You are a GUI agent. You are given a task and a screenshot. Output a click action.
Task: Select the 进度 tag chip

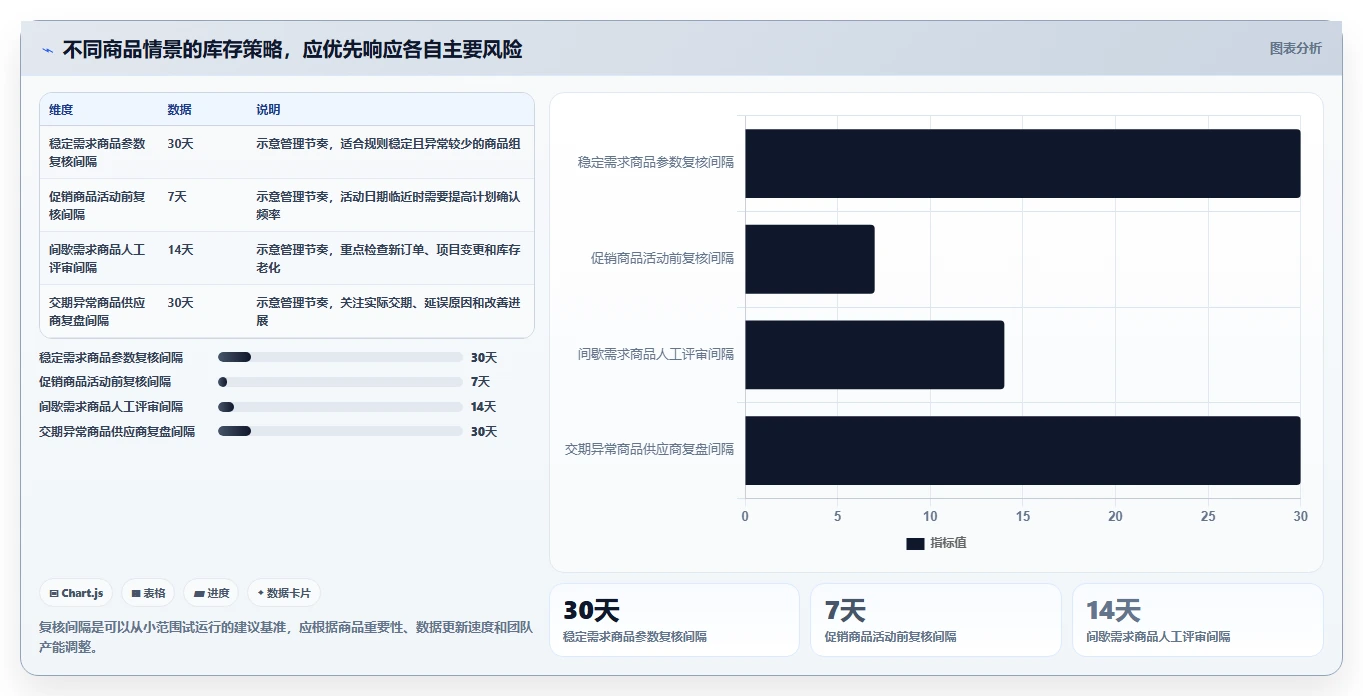(211, 593)
